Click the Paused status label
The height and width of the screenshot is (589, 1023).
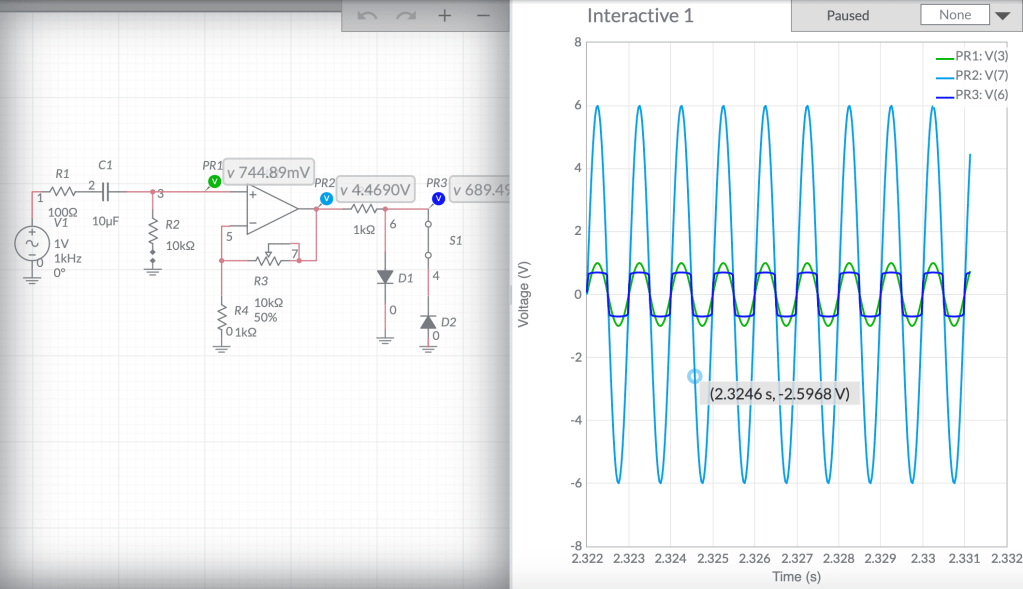point(847,16)
